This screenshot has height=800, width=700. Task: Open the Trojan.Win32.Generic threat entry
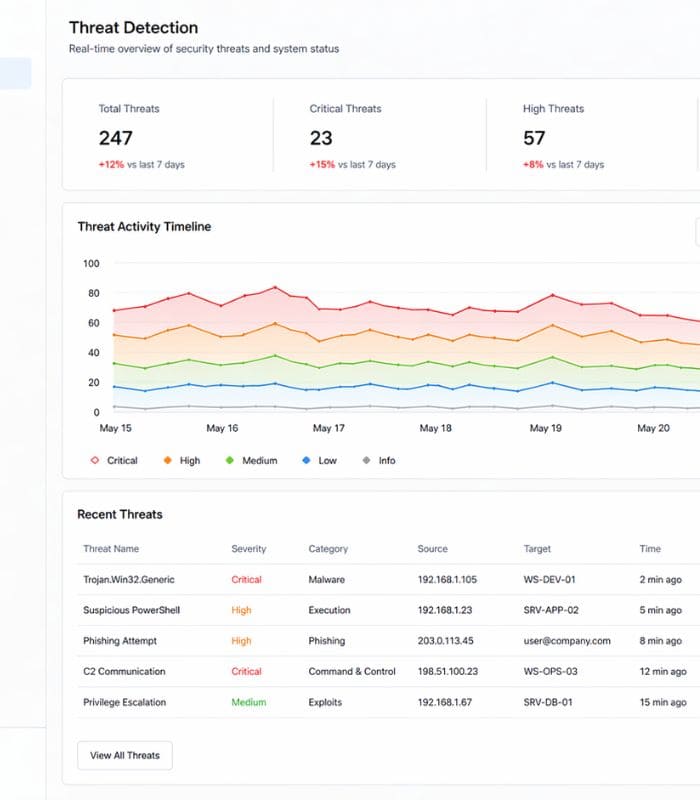[x=130, y=580]
